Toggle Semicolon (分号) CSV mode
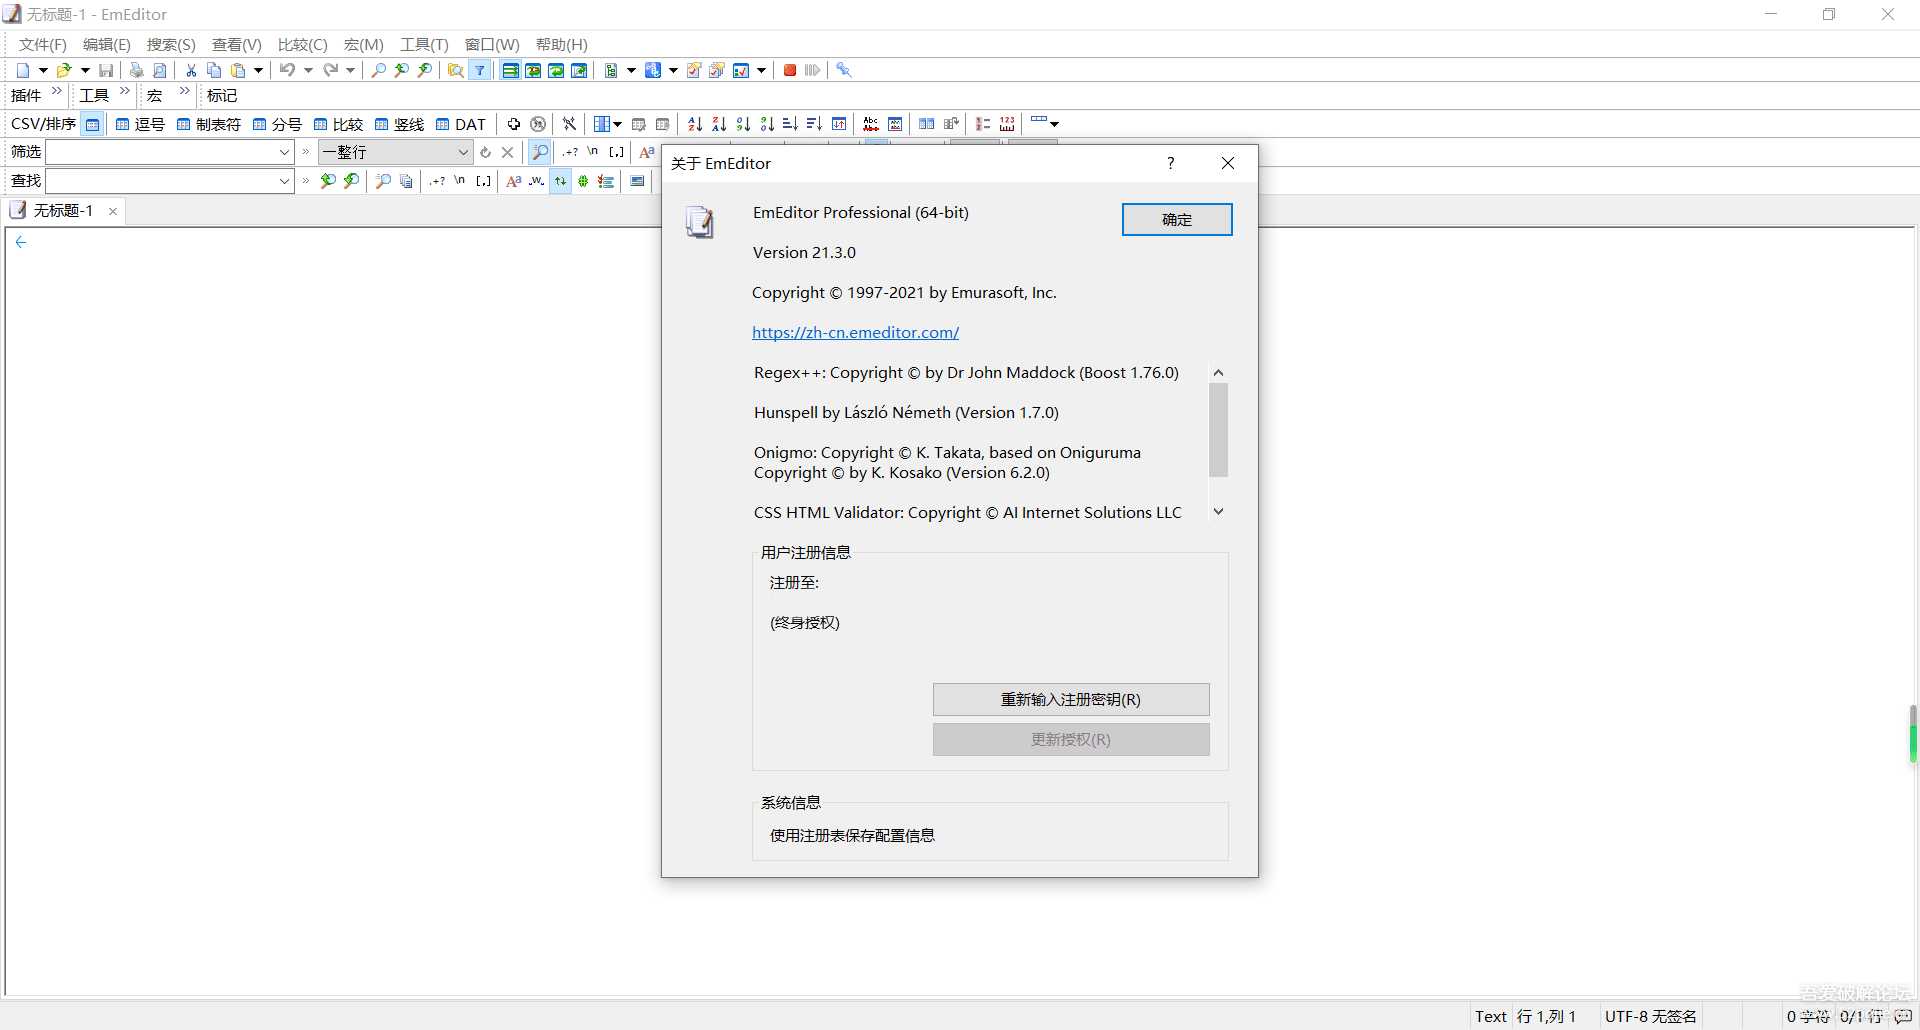The height and width of the screenshot is (1030, 1920). point(277,124)
